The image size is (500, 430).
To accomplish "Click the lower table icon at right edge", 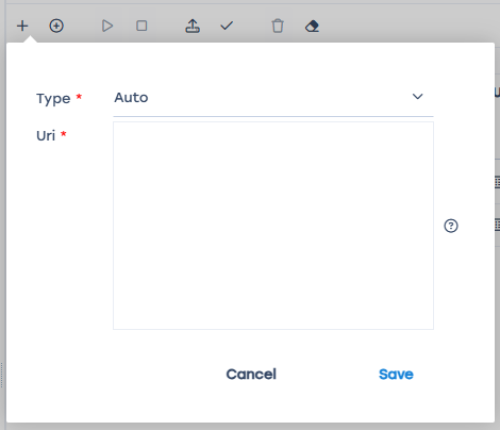I will pos(497,224).
